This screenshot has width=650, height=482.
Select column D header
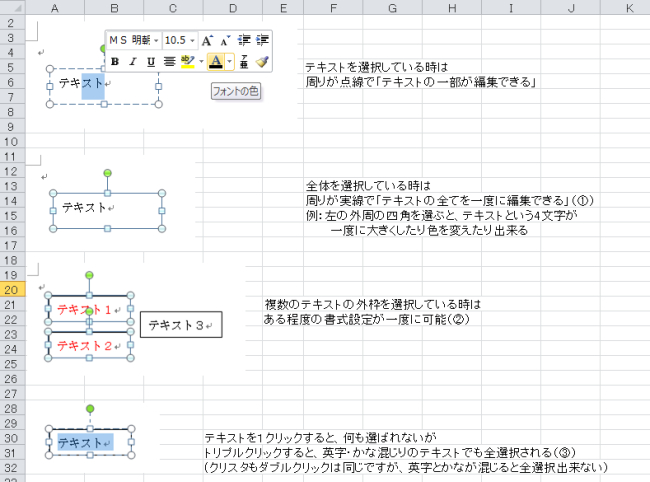pyautogui.click(x=233, y=8)
